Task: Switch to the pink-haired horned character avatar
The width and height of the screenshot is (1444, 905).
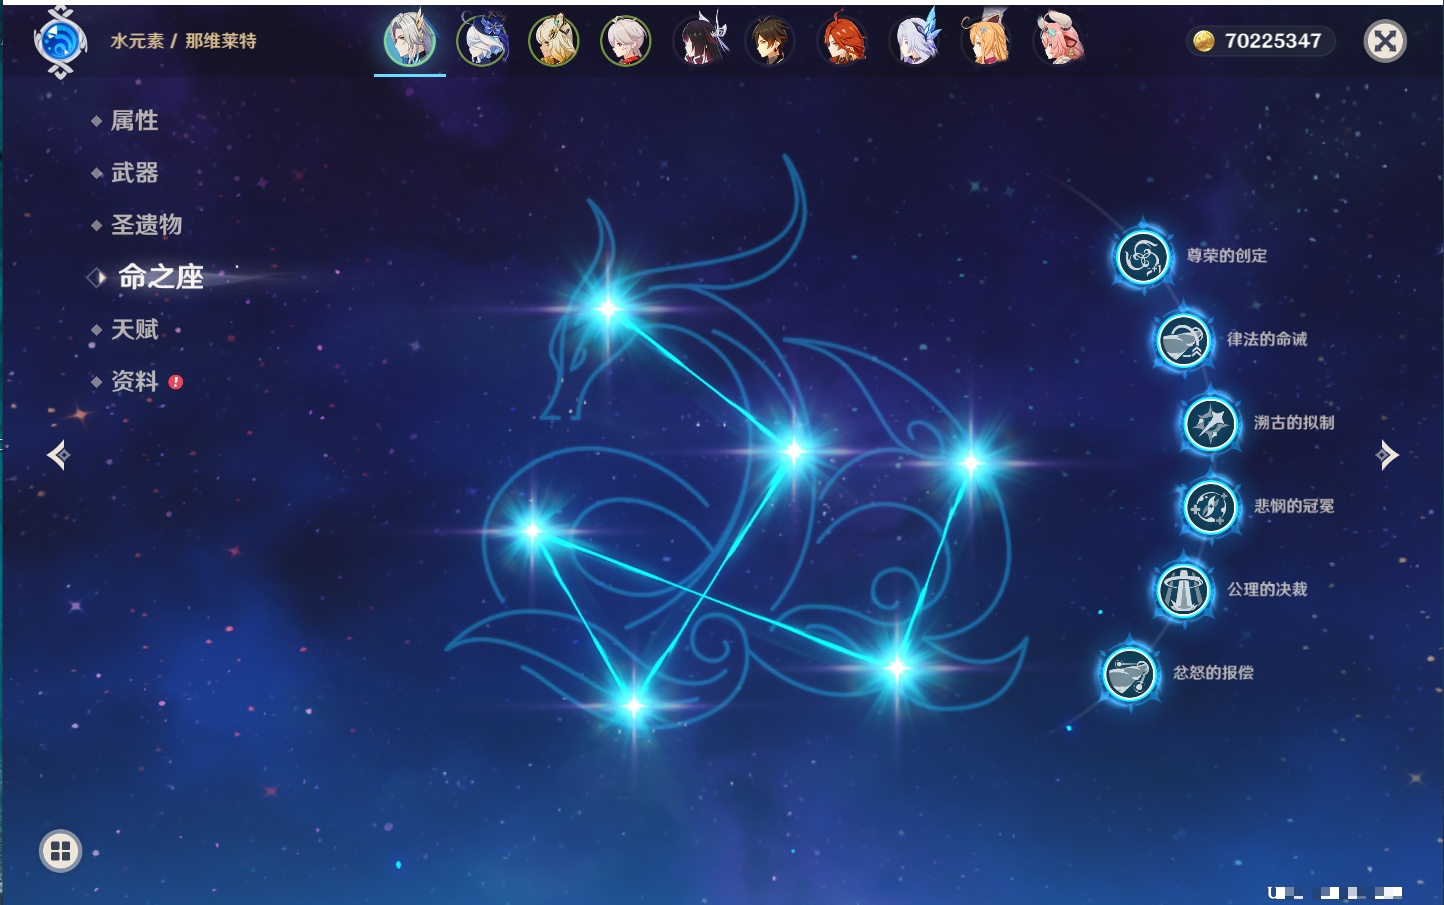Action: (x=1058, y=40)
